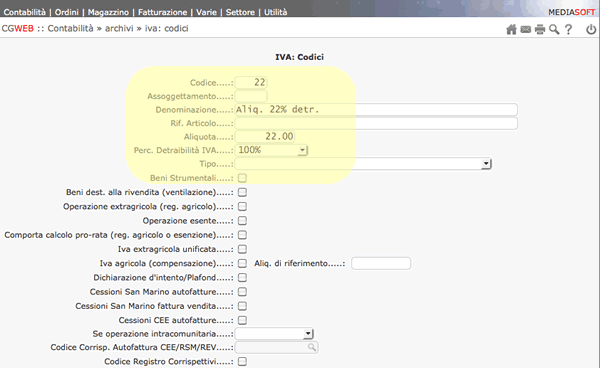The height and width of the screenshot is (368, 600).
Task: Check Iva agricola (compensazione) box
Action: (242, 263)
